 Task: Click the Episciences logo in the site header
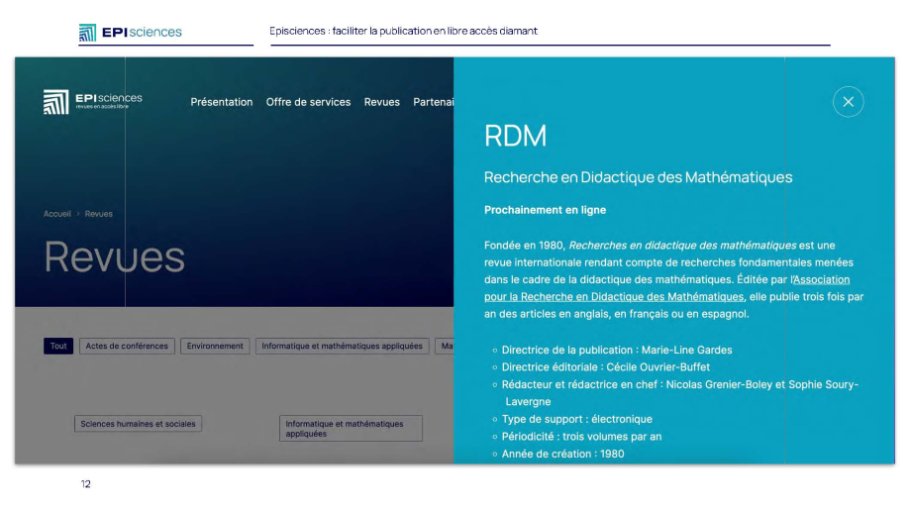tap(93, 102)
